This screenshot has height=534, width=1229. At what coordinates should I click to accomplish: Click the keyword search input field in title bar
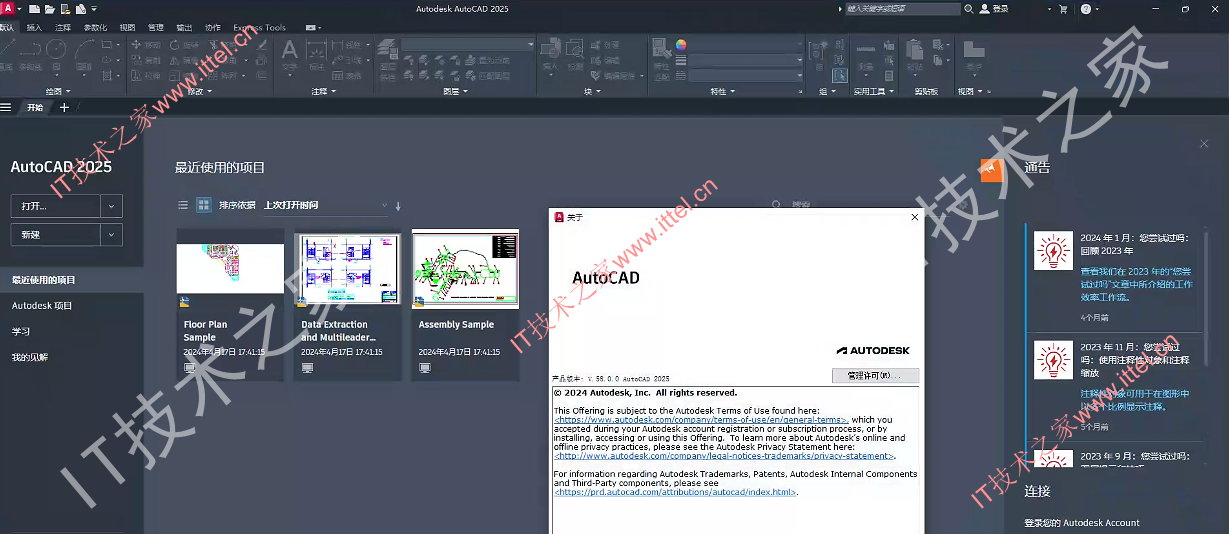click(902, 8)
